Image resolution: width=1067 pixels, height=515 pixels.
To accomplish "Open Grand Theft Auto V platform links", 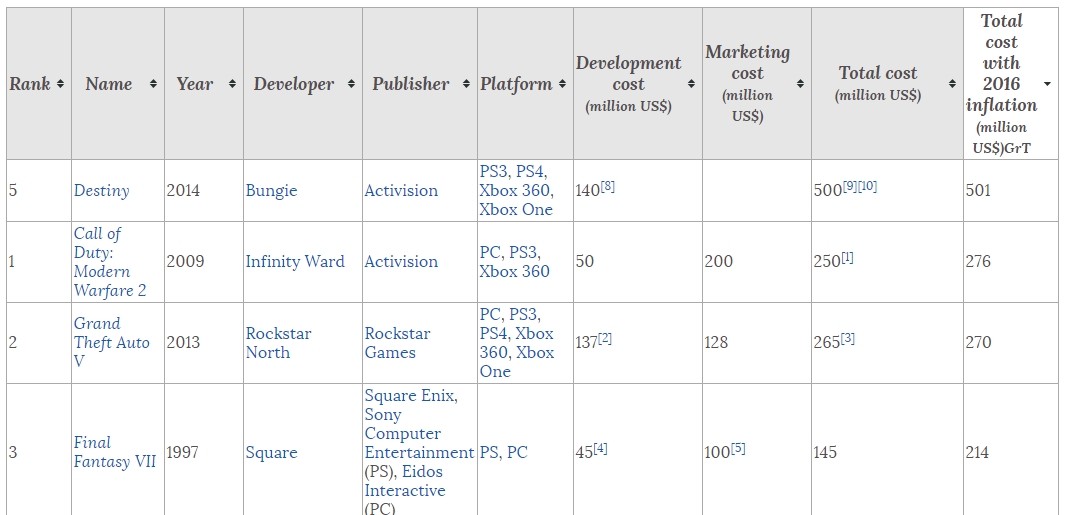I will 516,343.
